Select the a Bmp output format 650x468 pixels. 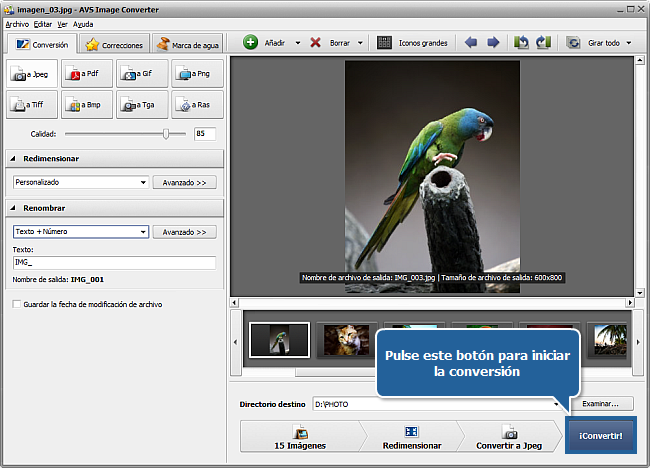[87, 105]
